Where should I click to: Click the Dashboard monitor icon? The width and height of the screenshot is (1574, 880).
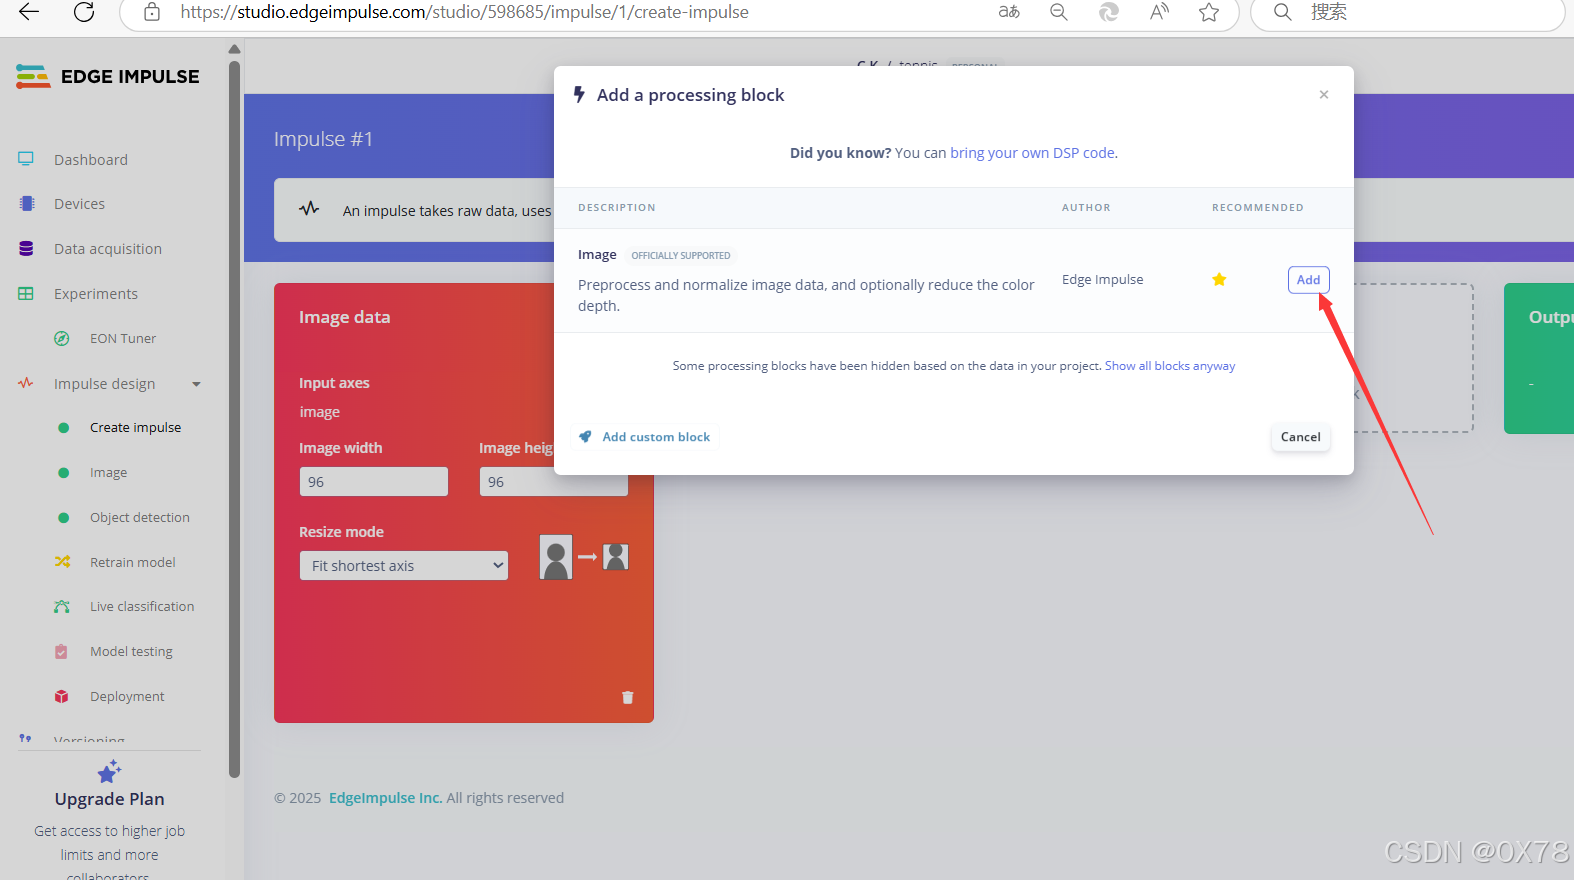tap(26, 159)
